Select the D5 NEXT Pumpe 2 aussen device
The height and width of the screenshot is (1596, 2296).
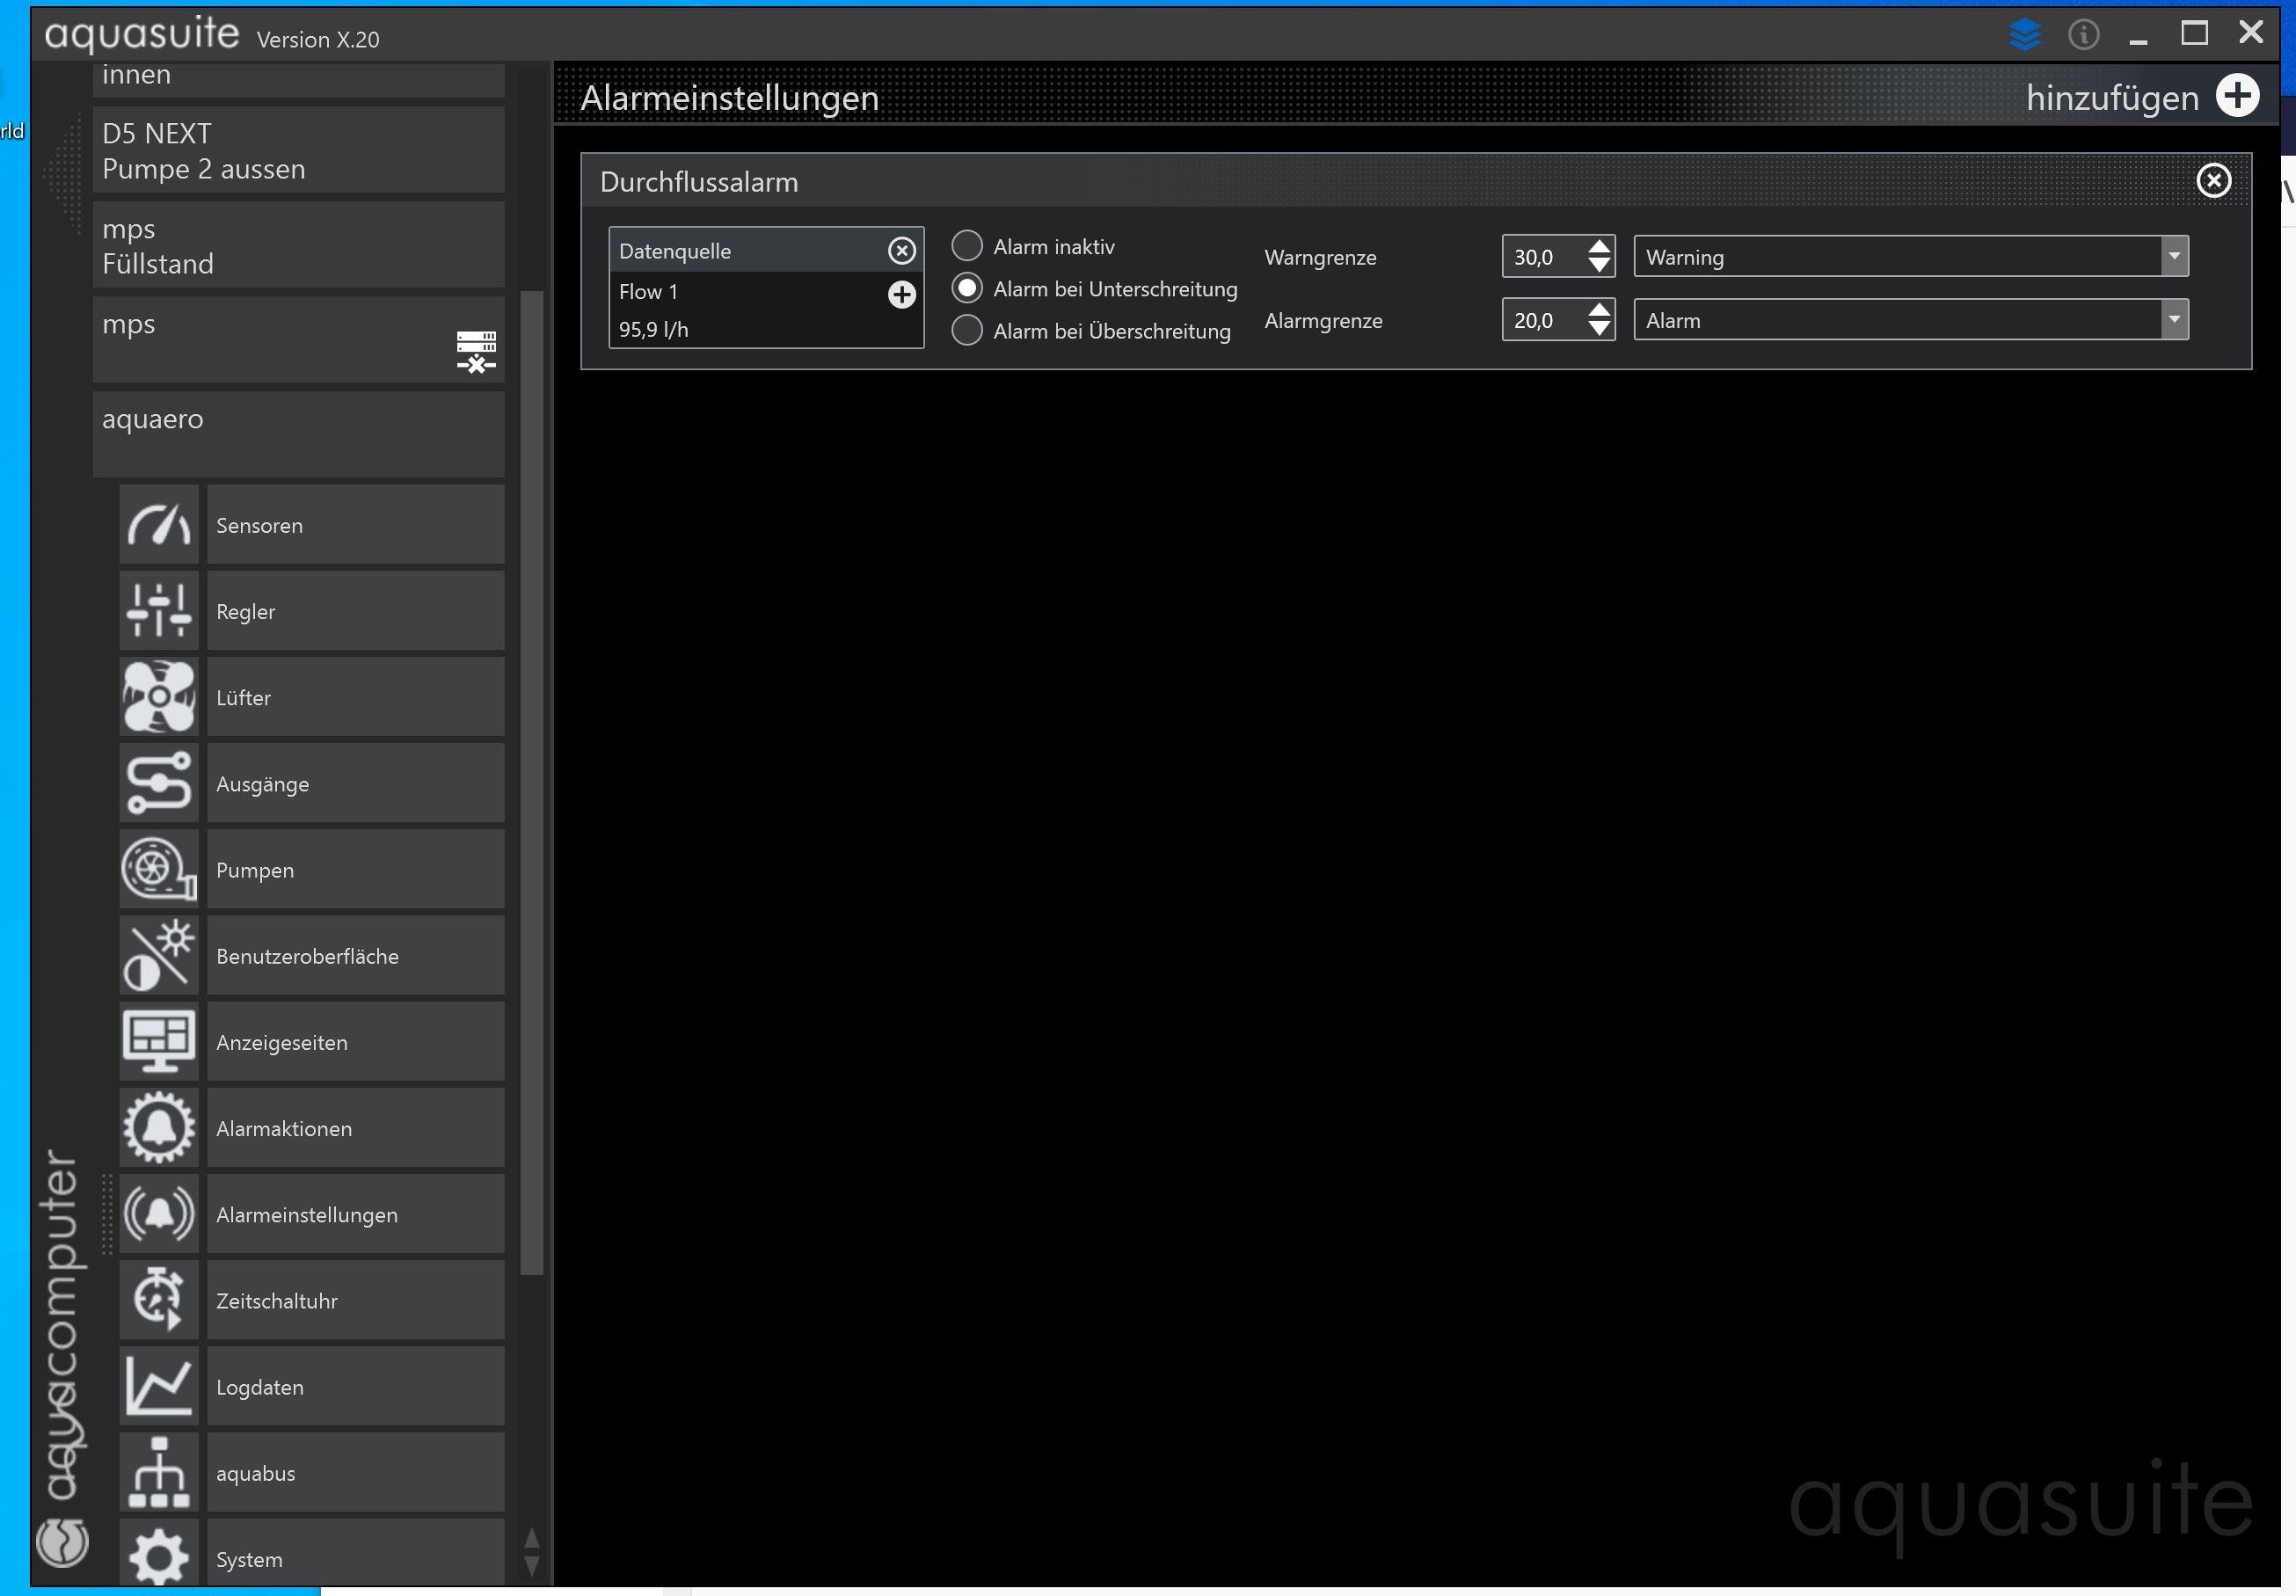click(x=298, y=150)
